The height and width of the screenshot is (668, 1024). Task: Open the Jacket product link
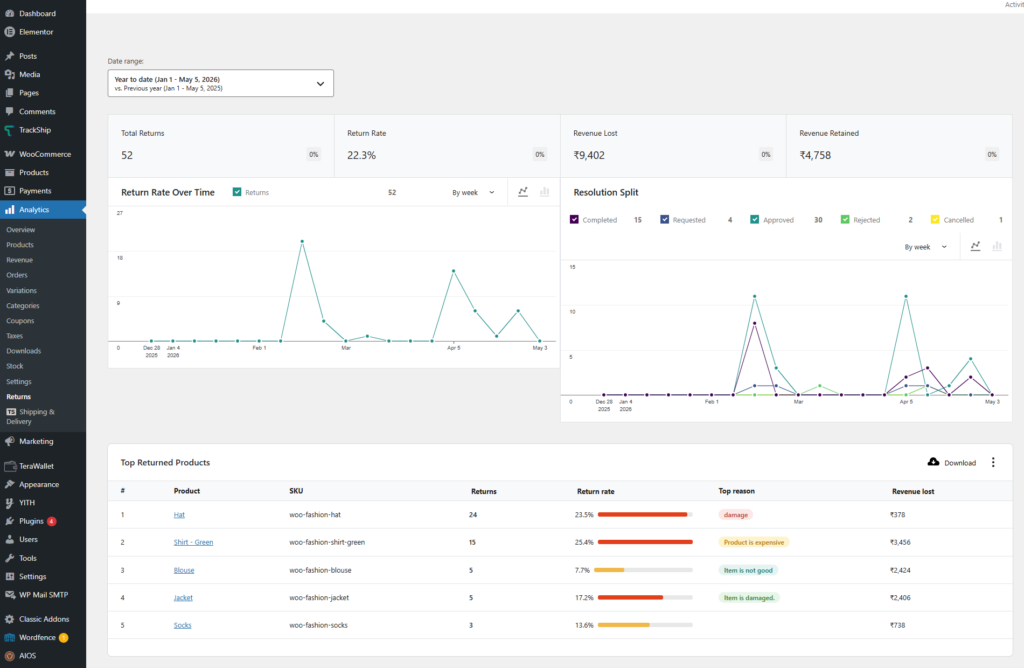(x=183, y=597)
